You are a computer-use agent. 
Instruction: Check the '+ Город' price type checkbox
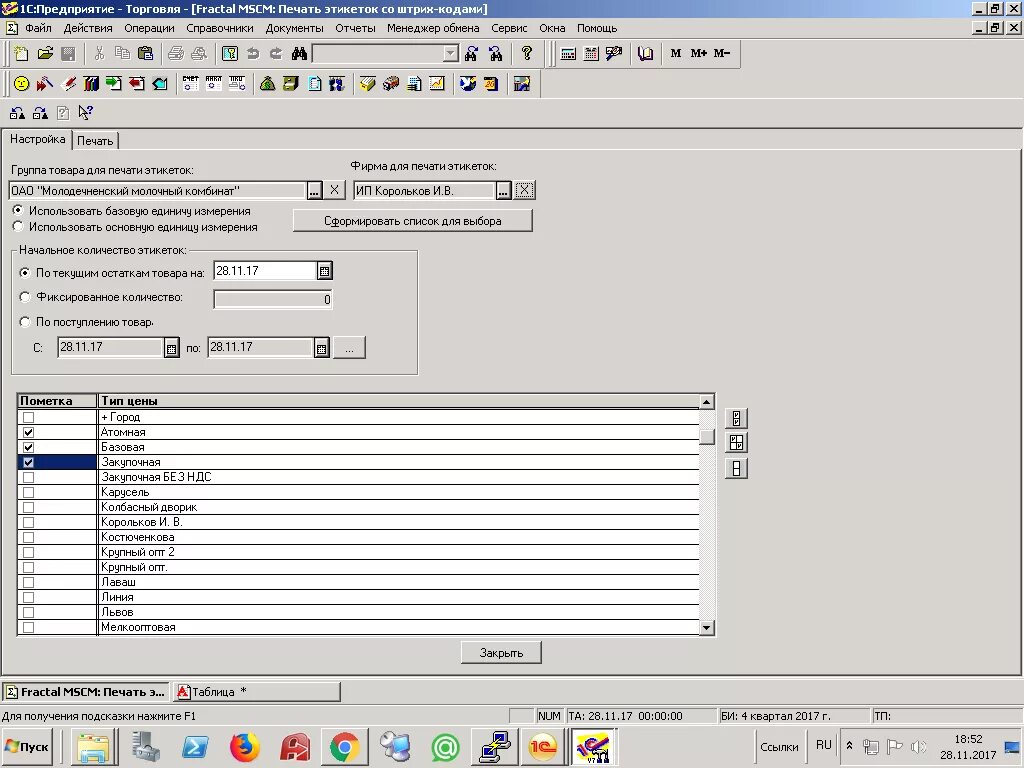point(28,417)
